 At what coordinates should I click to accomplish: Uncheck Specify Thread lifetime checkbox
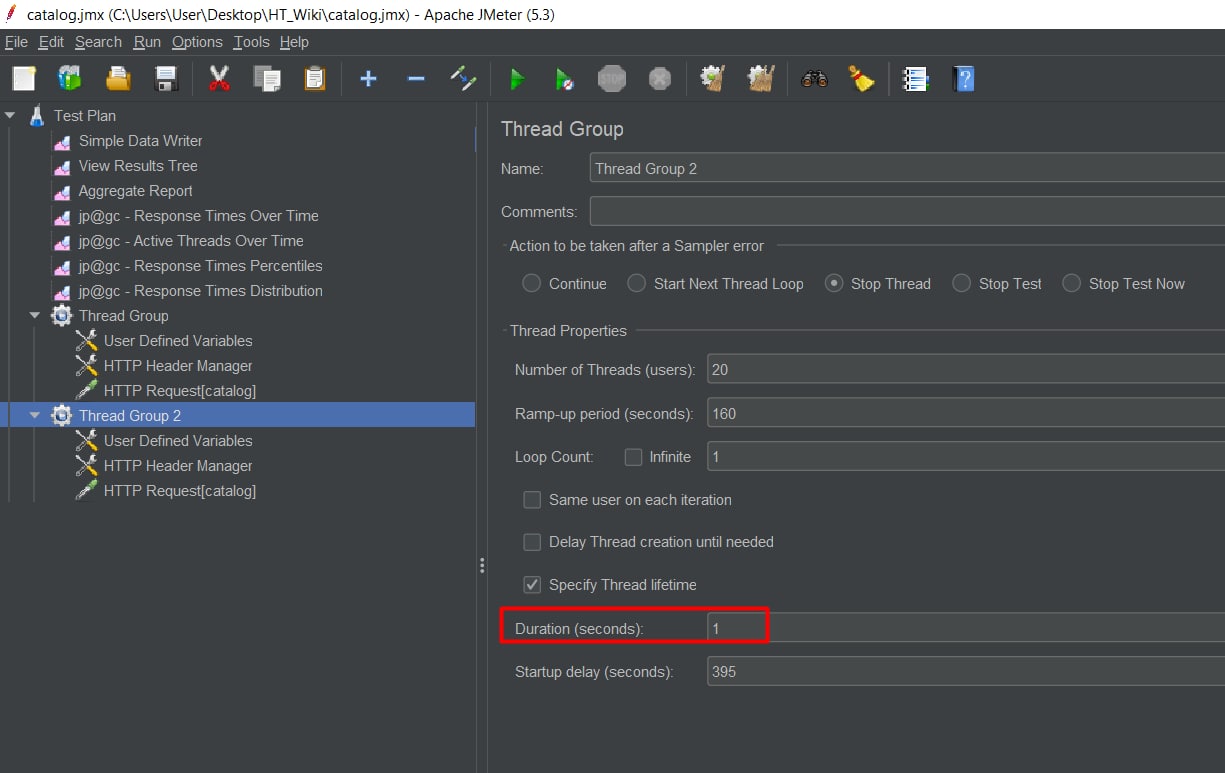pyautogui.click(x=532, y=585)
